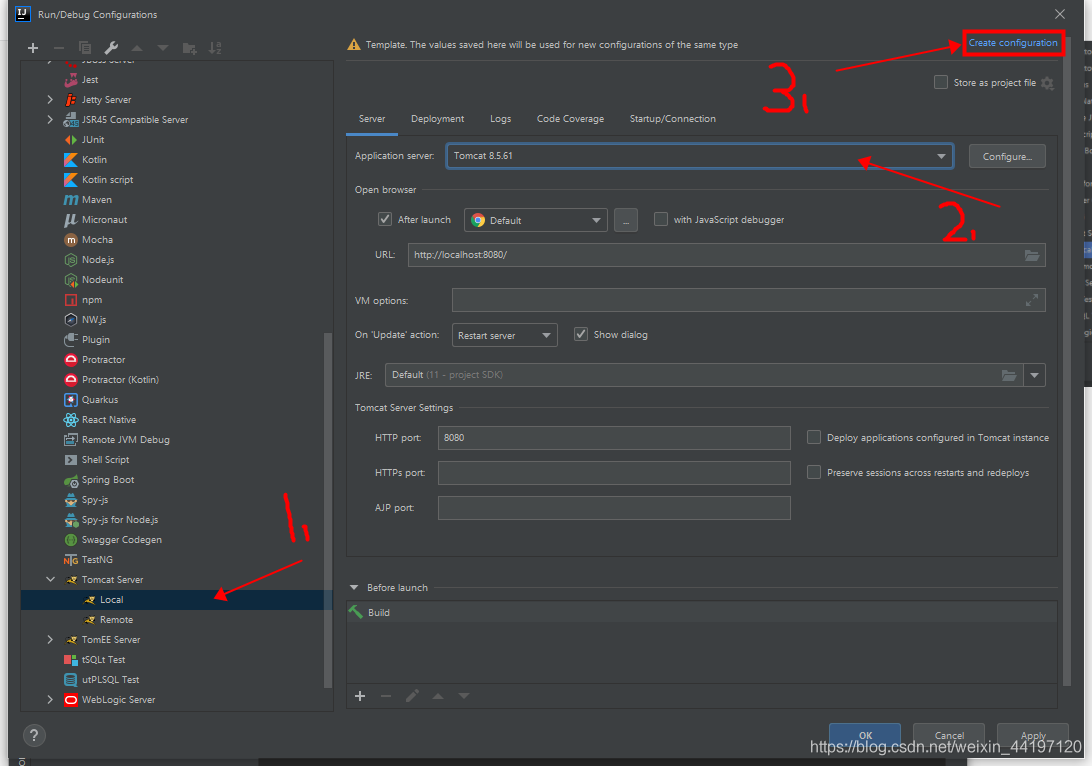Click the Add New Configuration plus icon
1092x766 pixels.
pos(33,48)
